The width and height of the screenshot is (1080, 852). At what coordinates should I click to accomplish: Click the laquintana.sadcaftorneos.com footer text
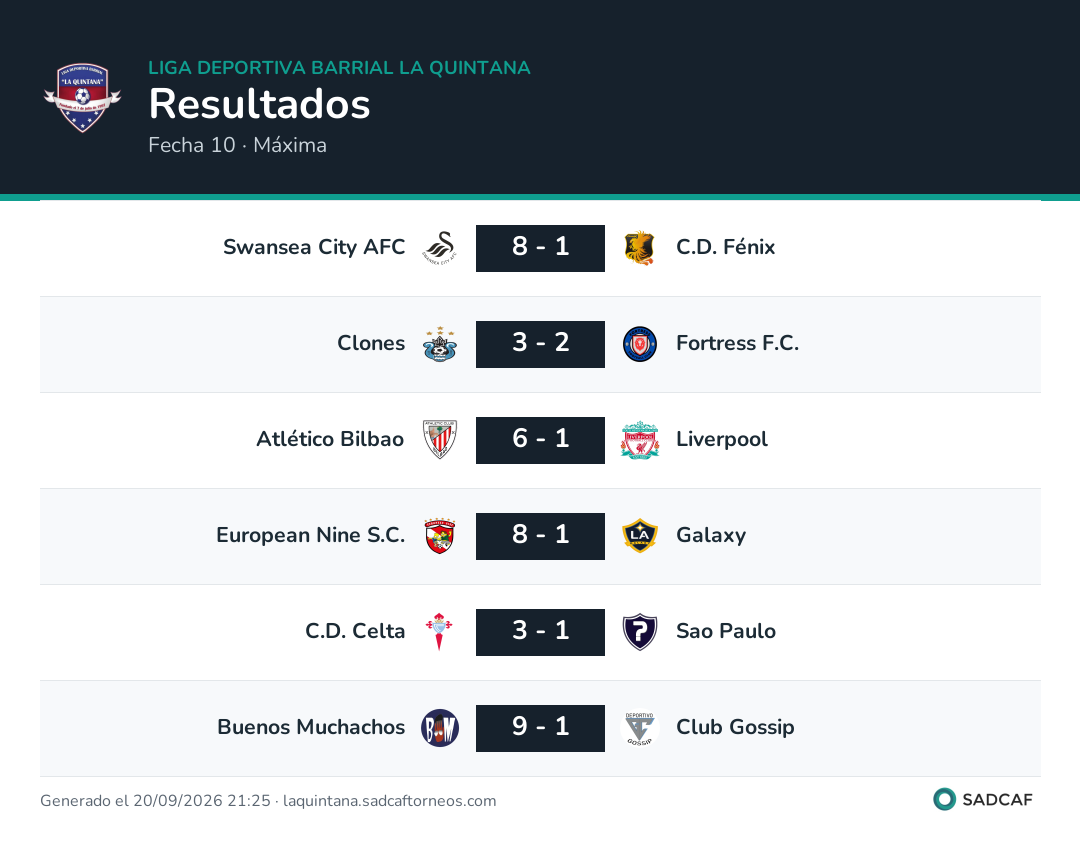(x=389, y=801)
